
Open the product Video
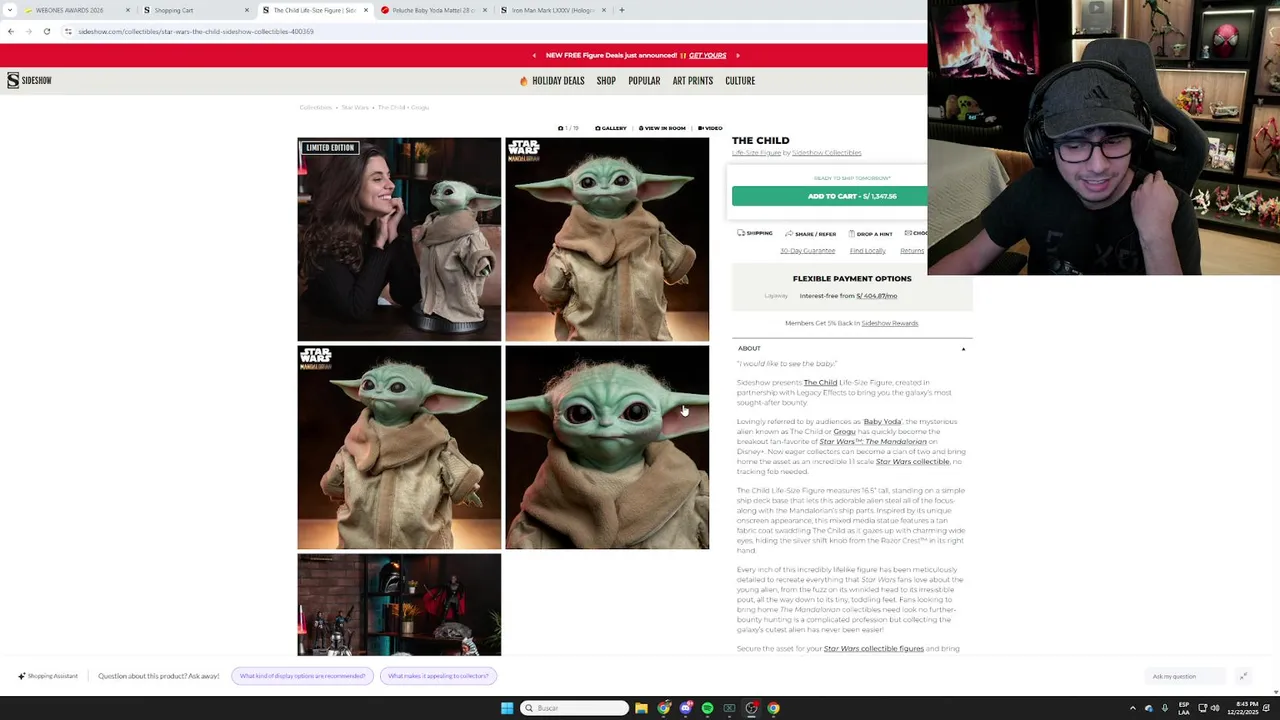710,128
